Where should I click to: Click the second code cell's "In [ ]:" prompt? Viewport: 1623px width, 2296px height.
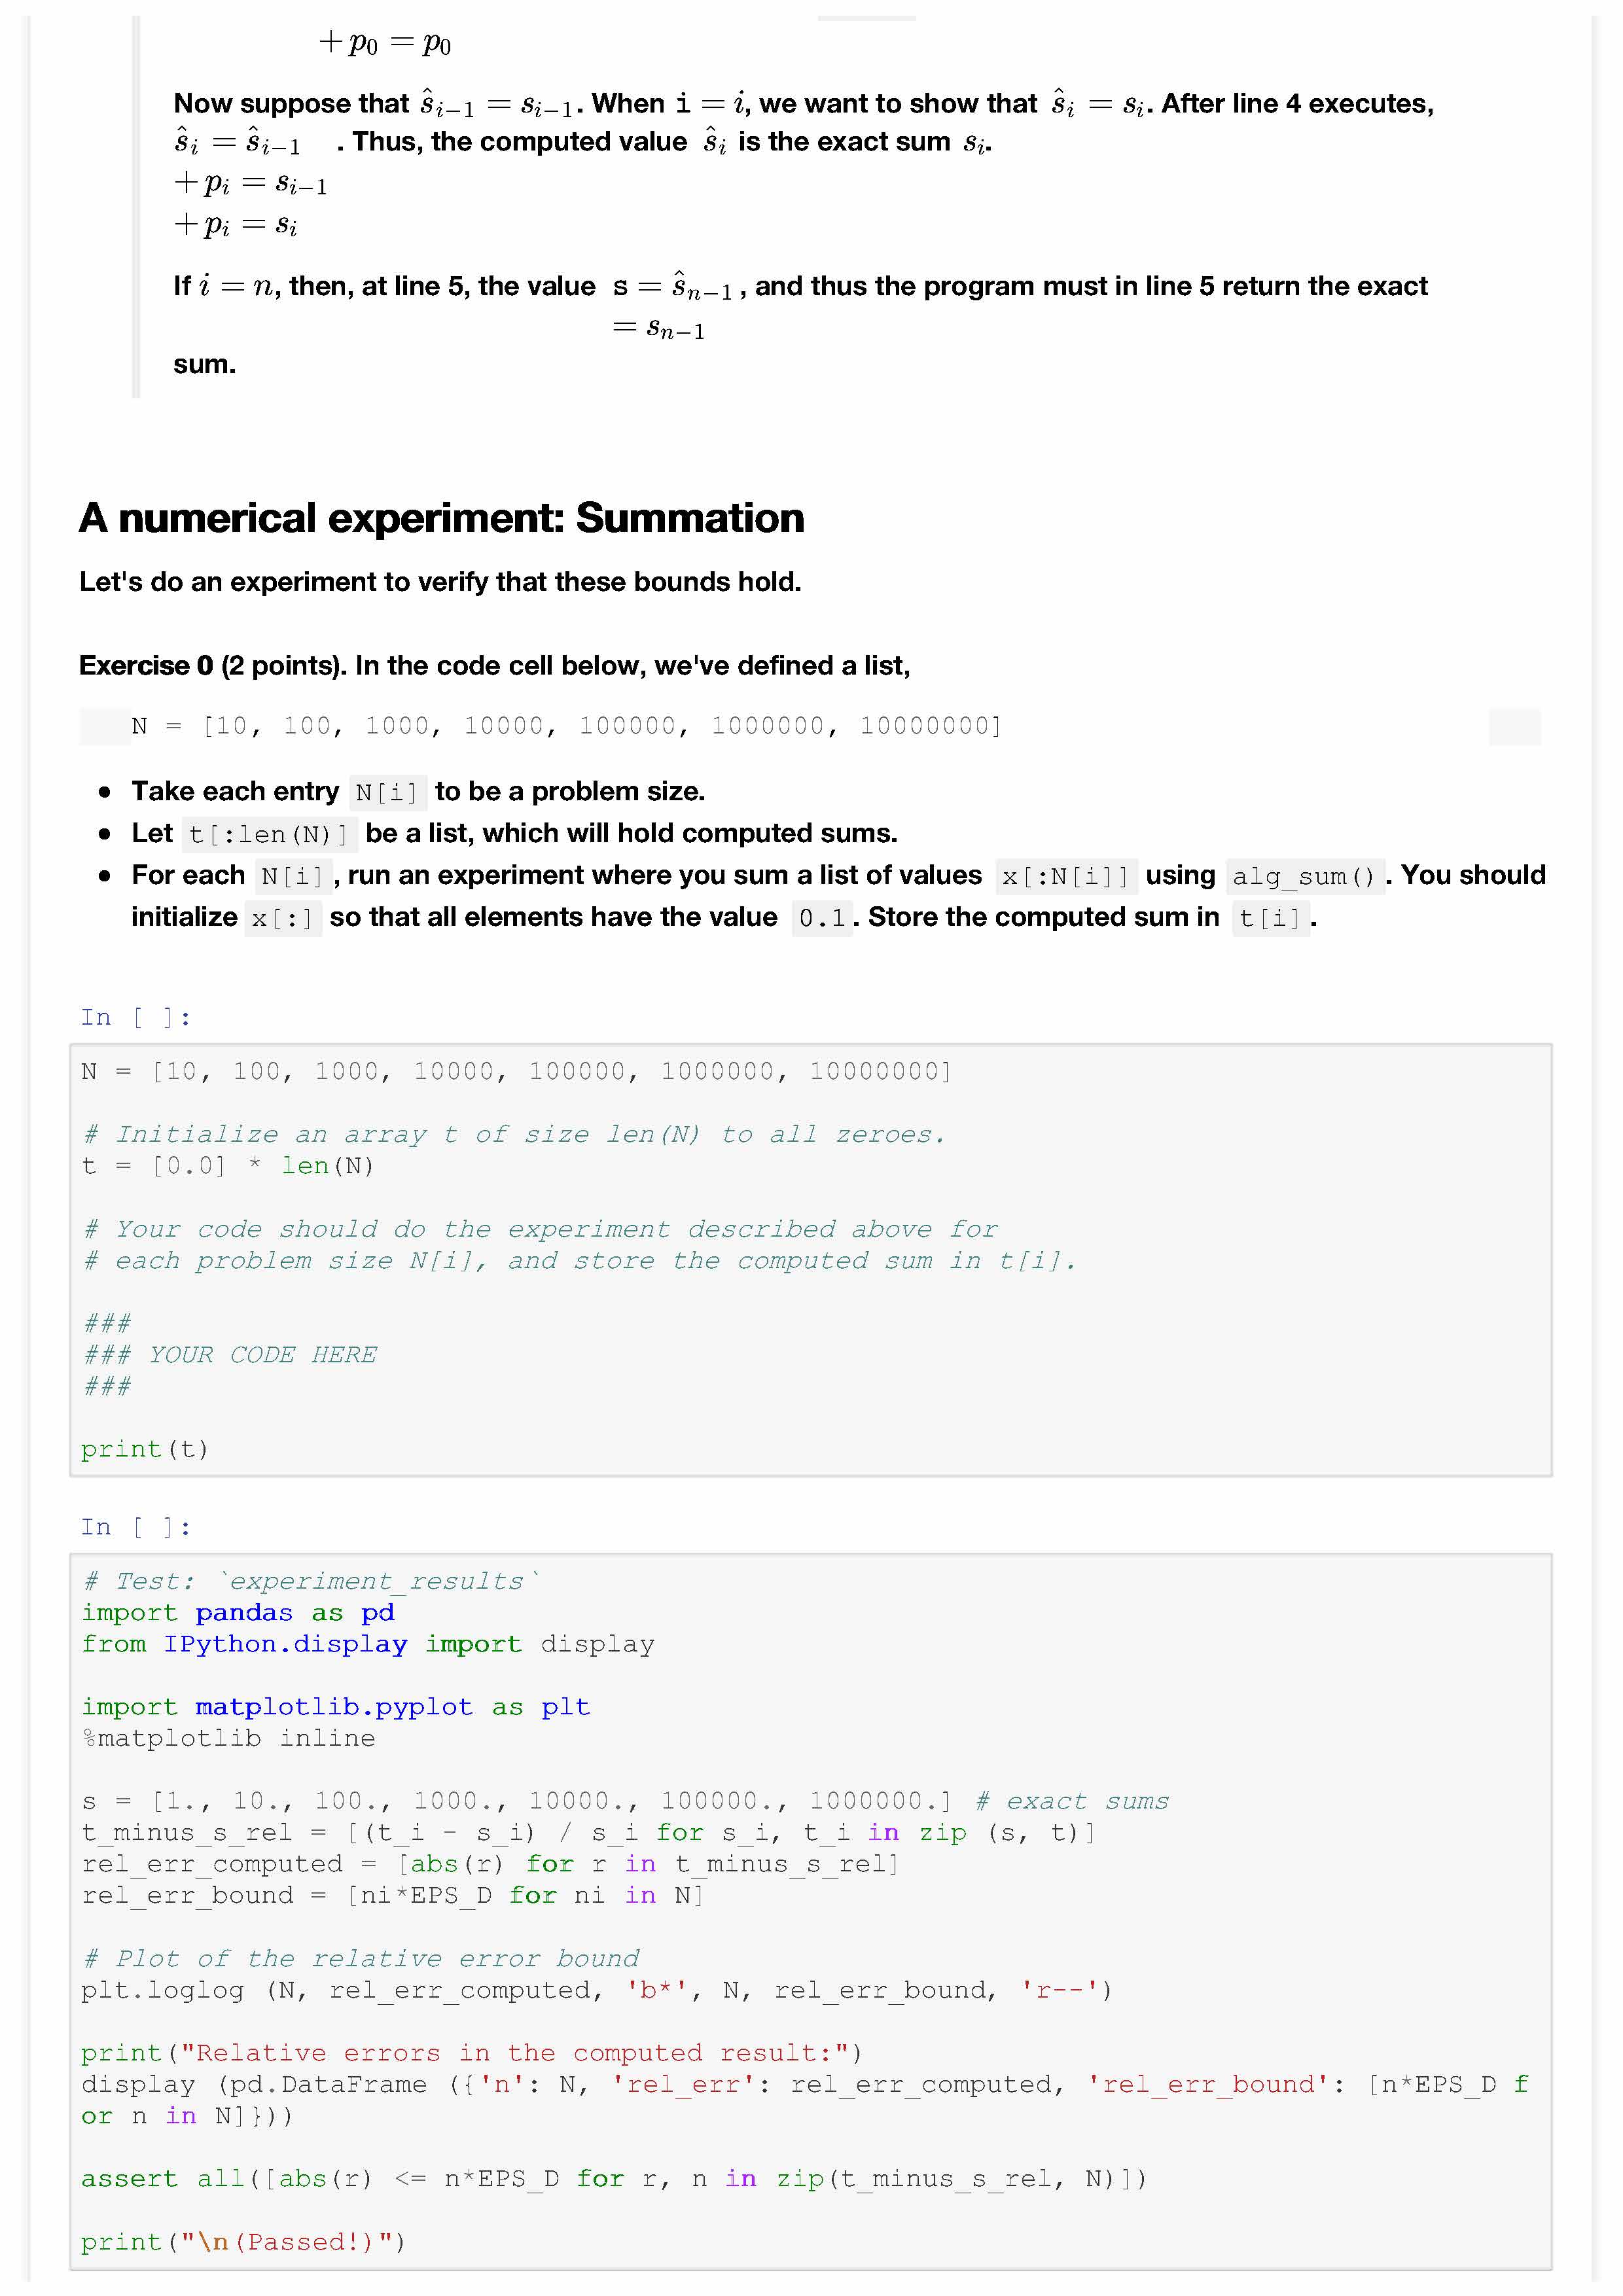coord(135,1527)
